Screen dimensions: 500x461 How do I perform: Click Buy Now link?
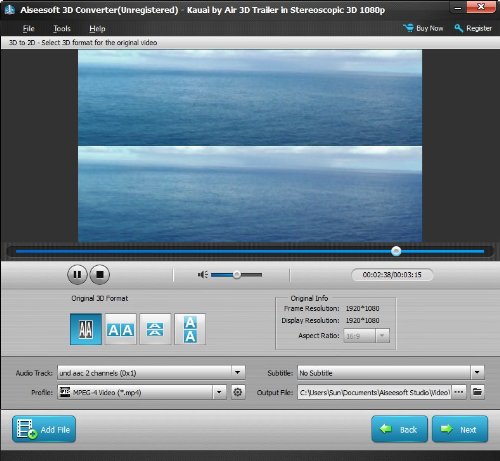423,28
